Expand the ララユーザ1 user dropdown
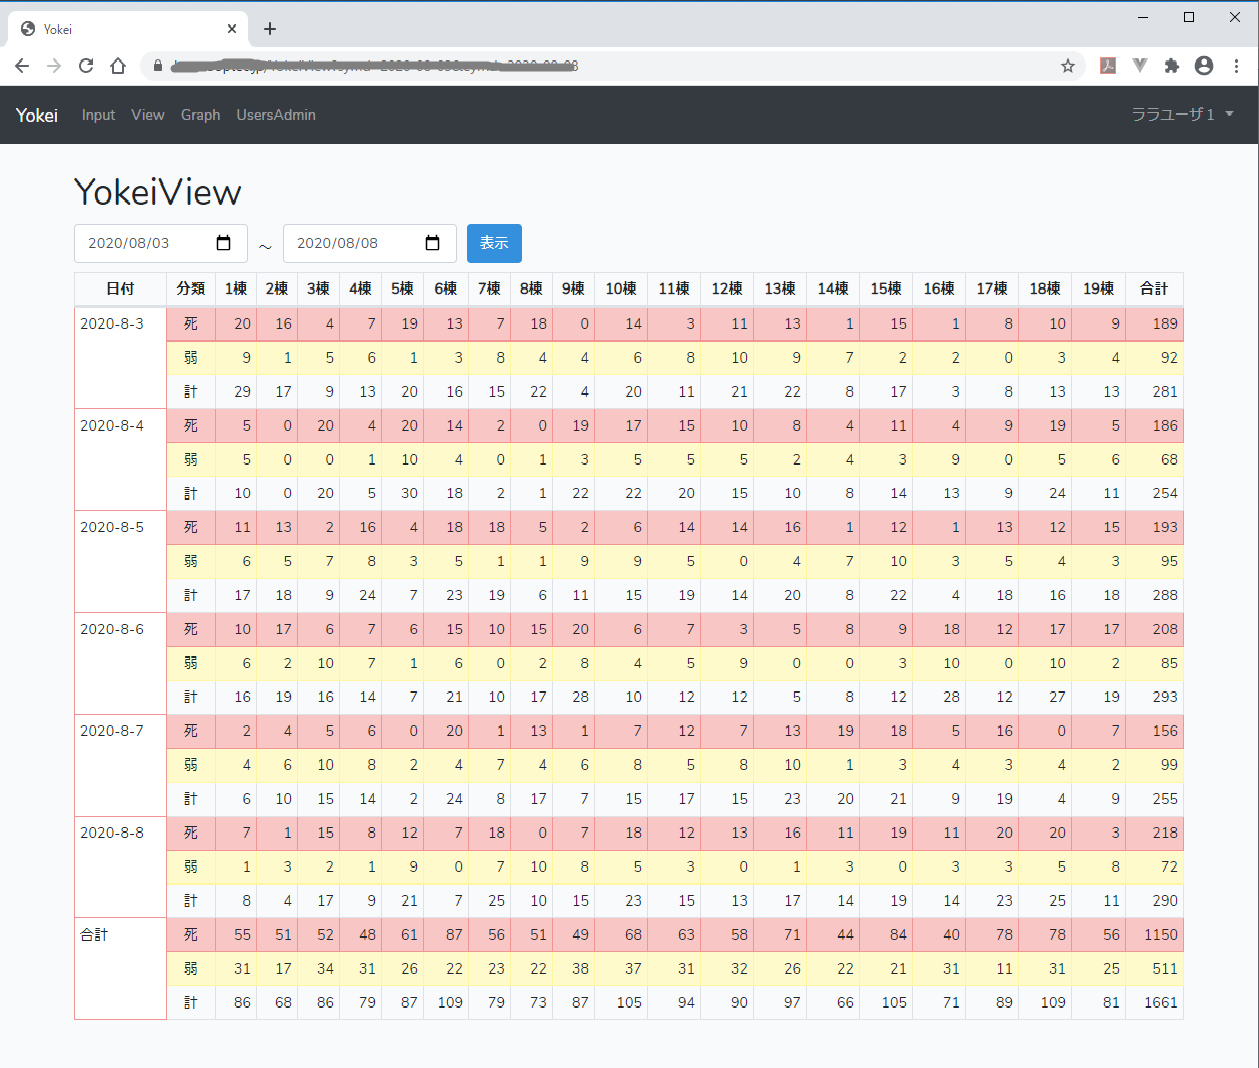The image size is (1259, 1068). pos(1182,115)
